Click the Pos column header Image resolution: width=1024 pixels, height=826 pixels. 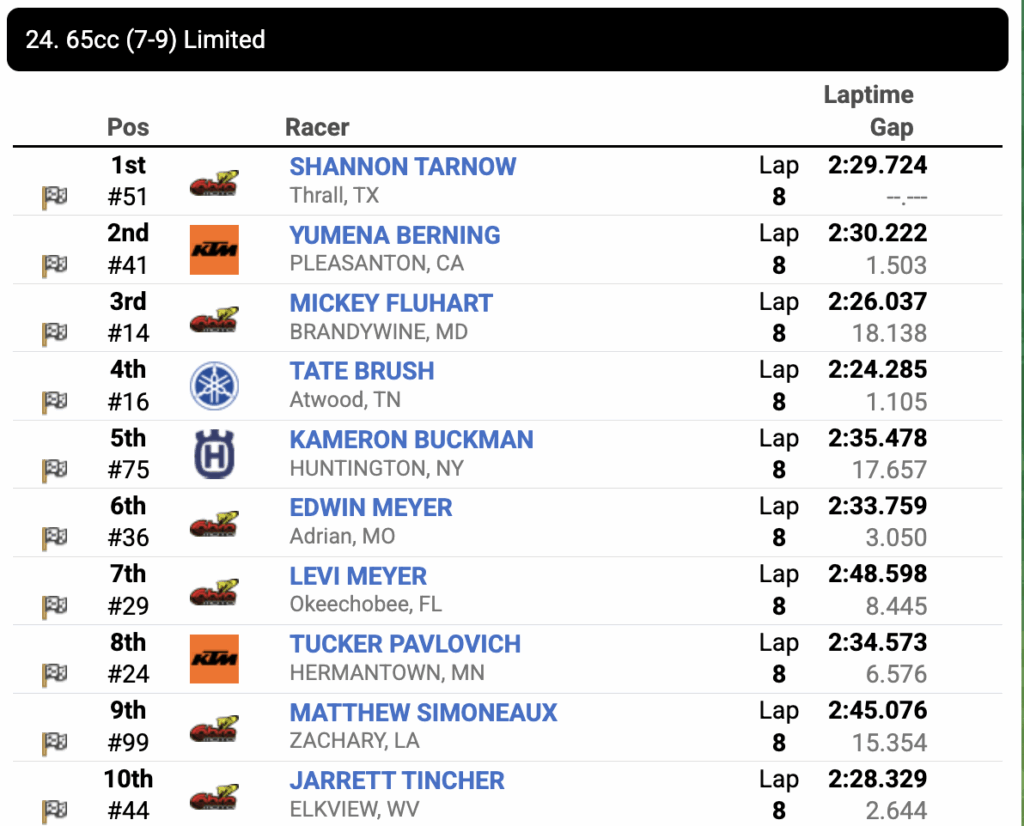tap(128, 127)
